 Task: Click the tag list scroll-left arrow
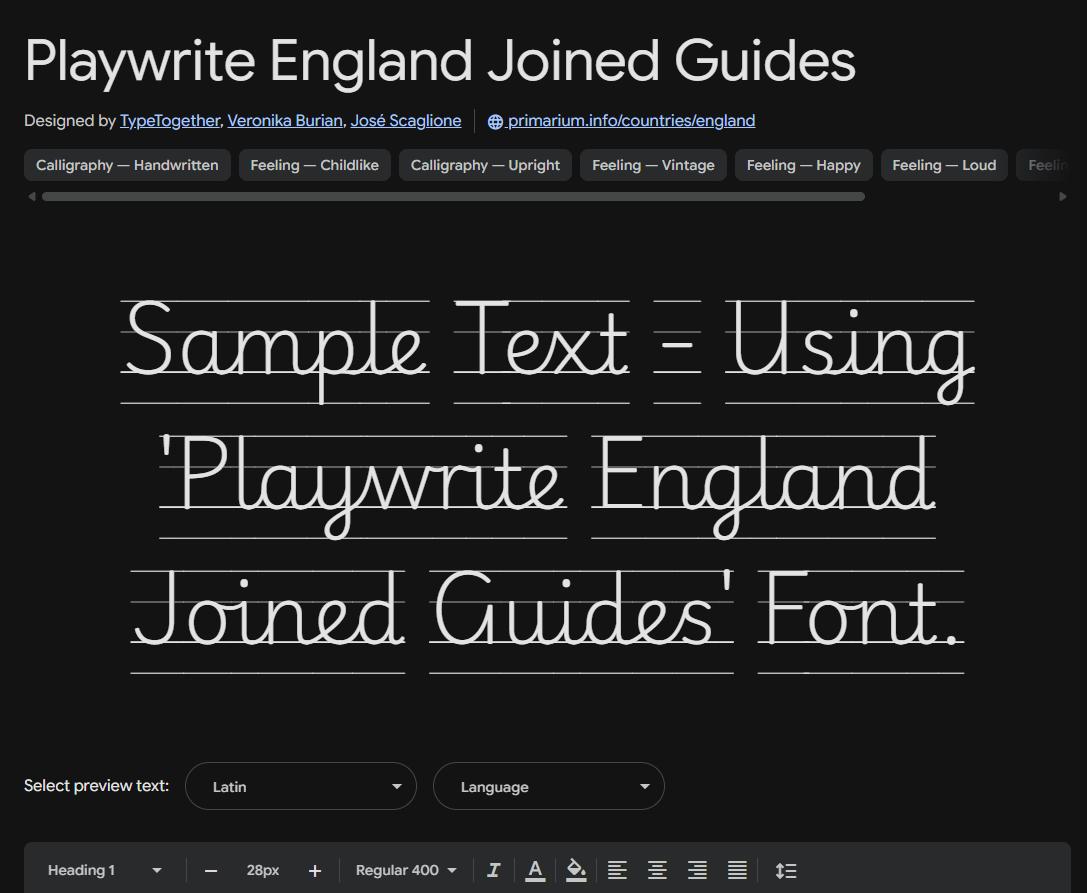click(x=31, y=197)
